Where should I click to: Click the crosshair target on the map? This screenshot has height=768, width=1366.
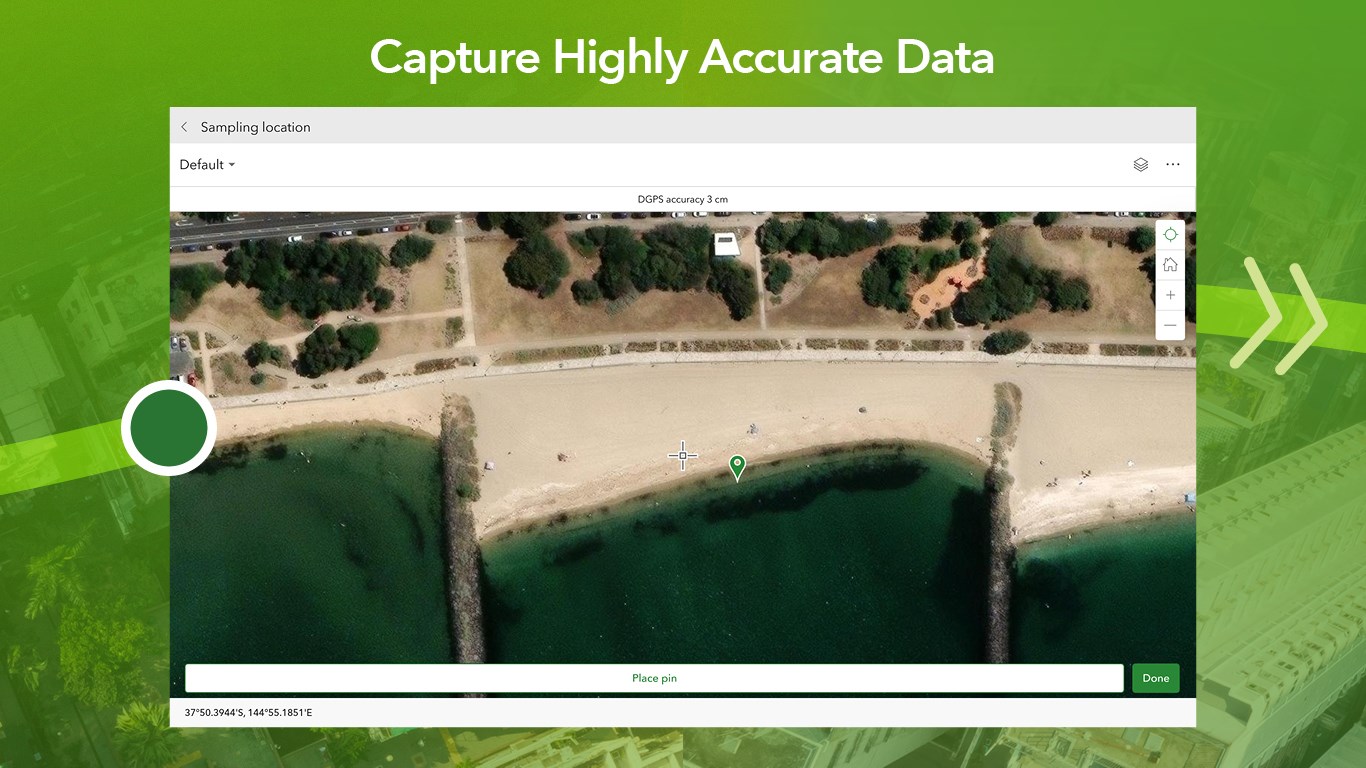tap(683, 456)
